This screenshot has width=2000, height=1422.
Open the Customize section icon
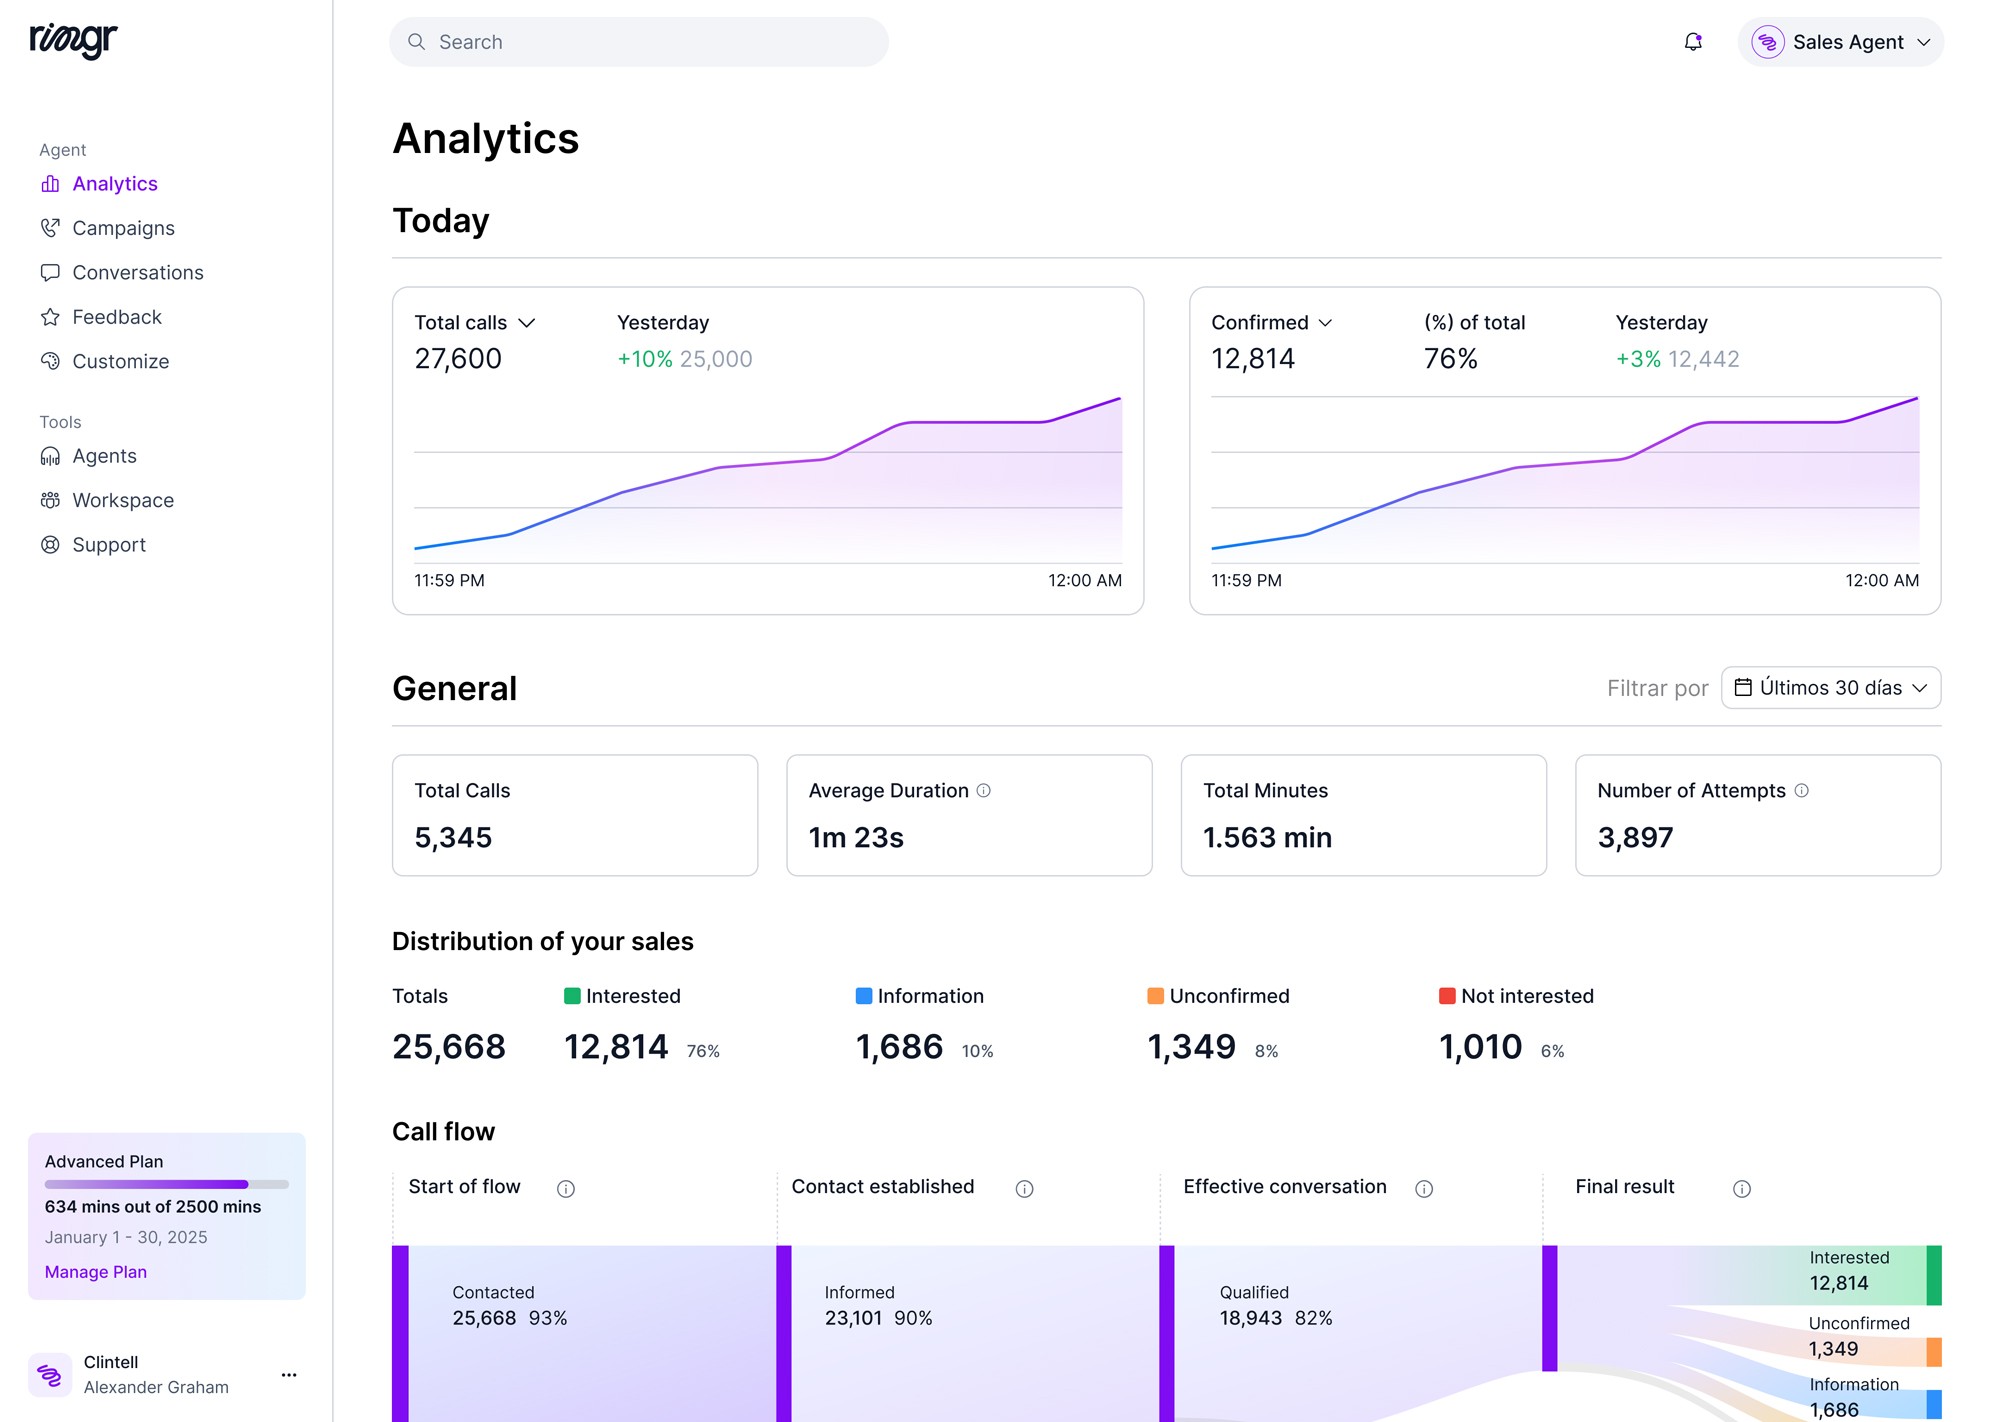(50, 361)
